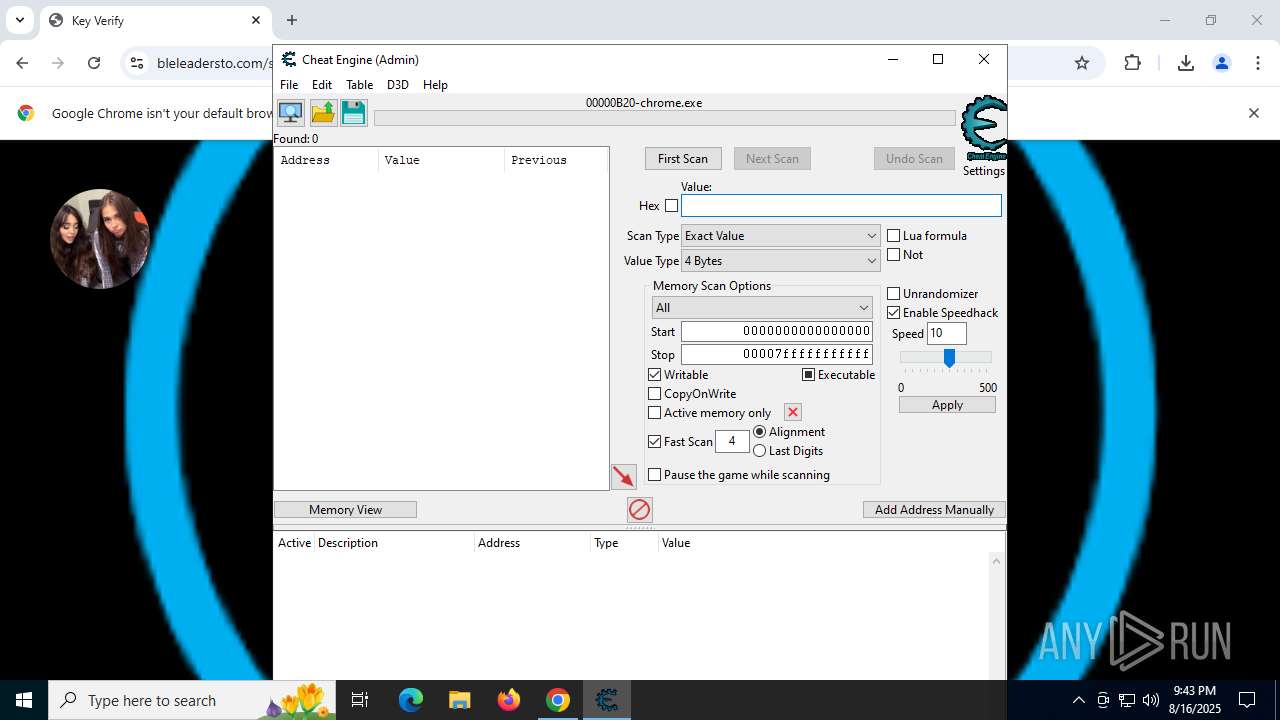Click the scan Value input field
The image size is (1280, 720).
[841, 206]
